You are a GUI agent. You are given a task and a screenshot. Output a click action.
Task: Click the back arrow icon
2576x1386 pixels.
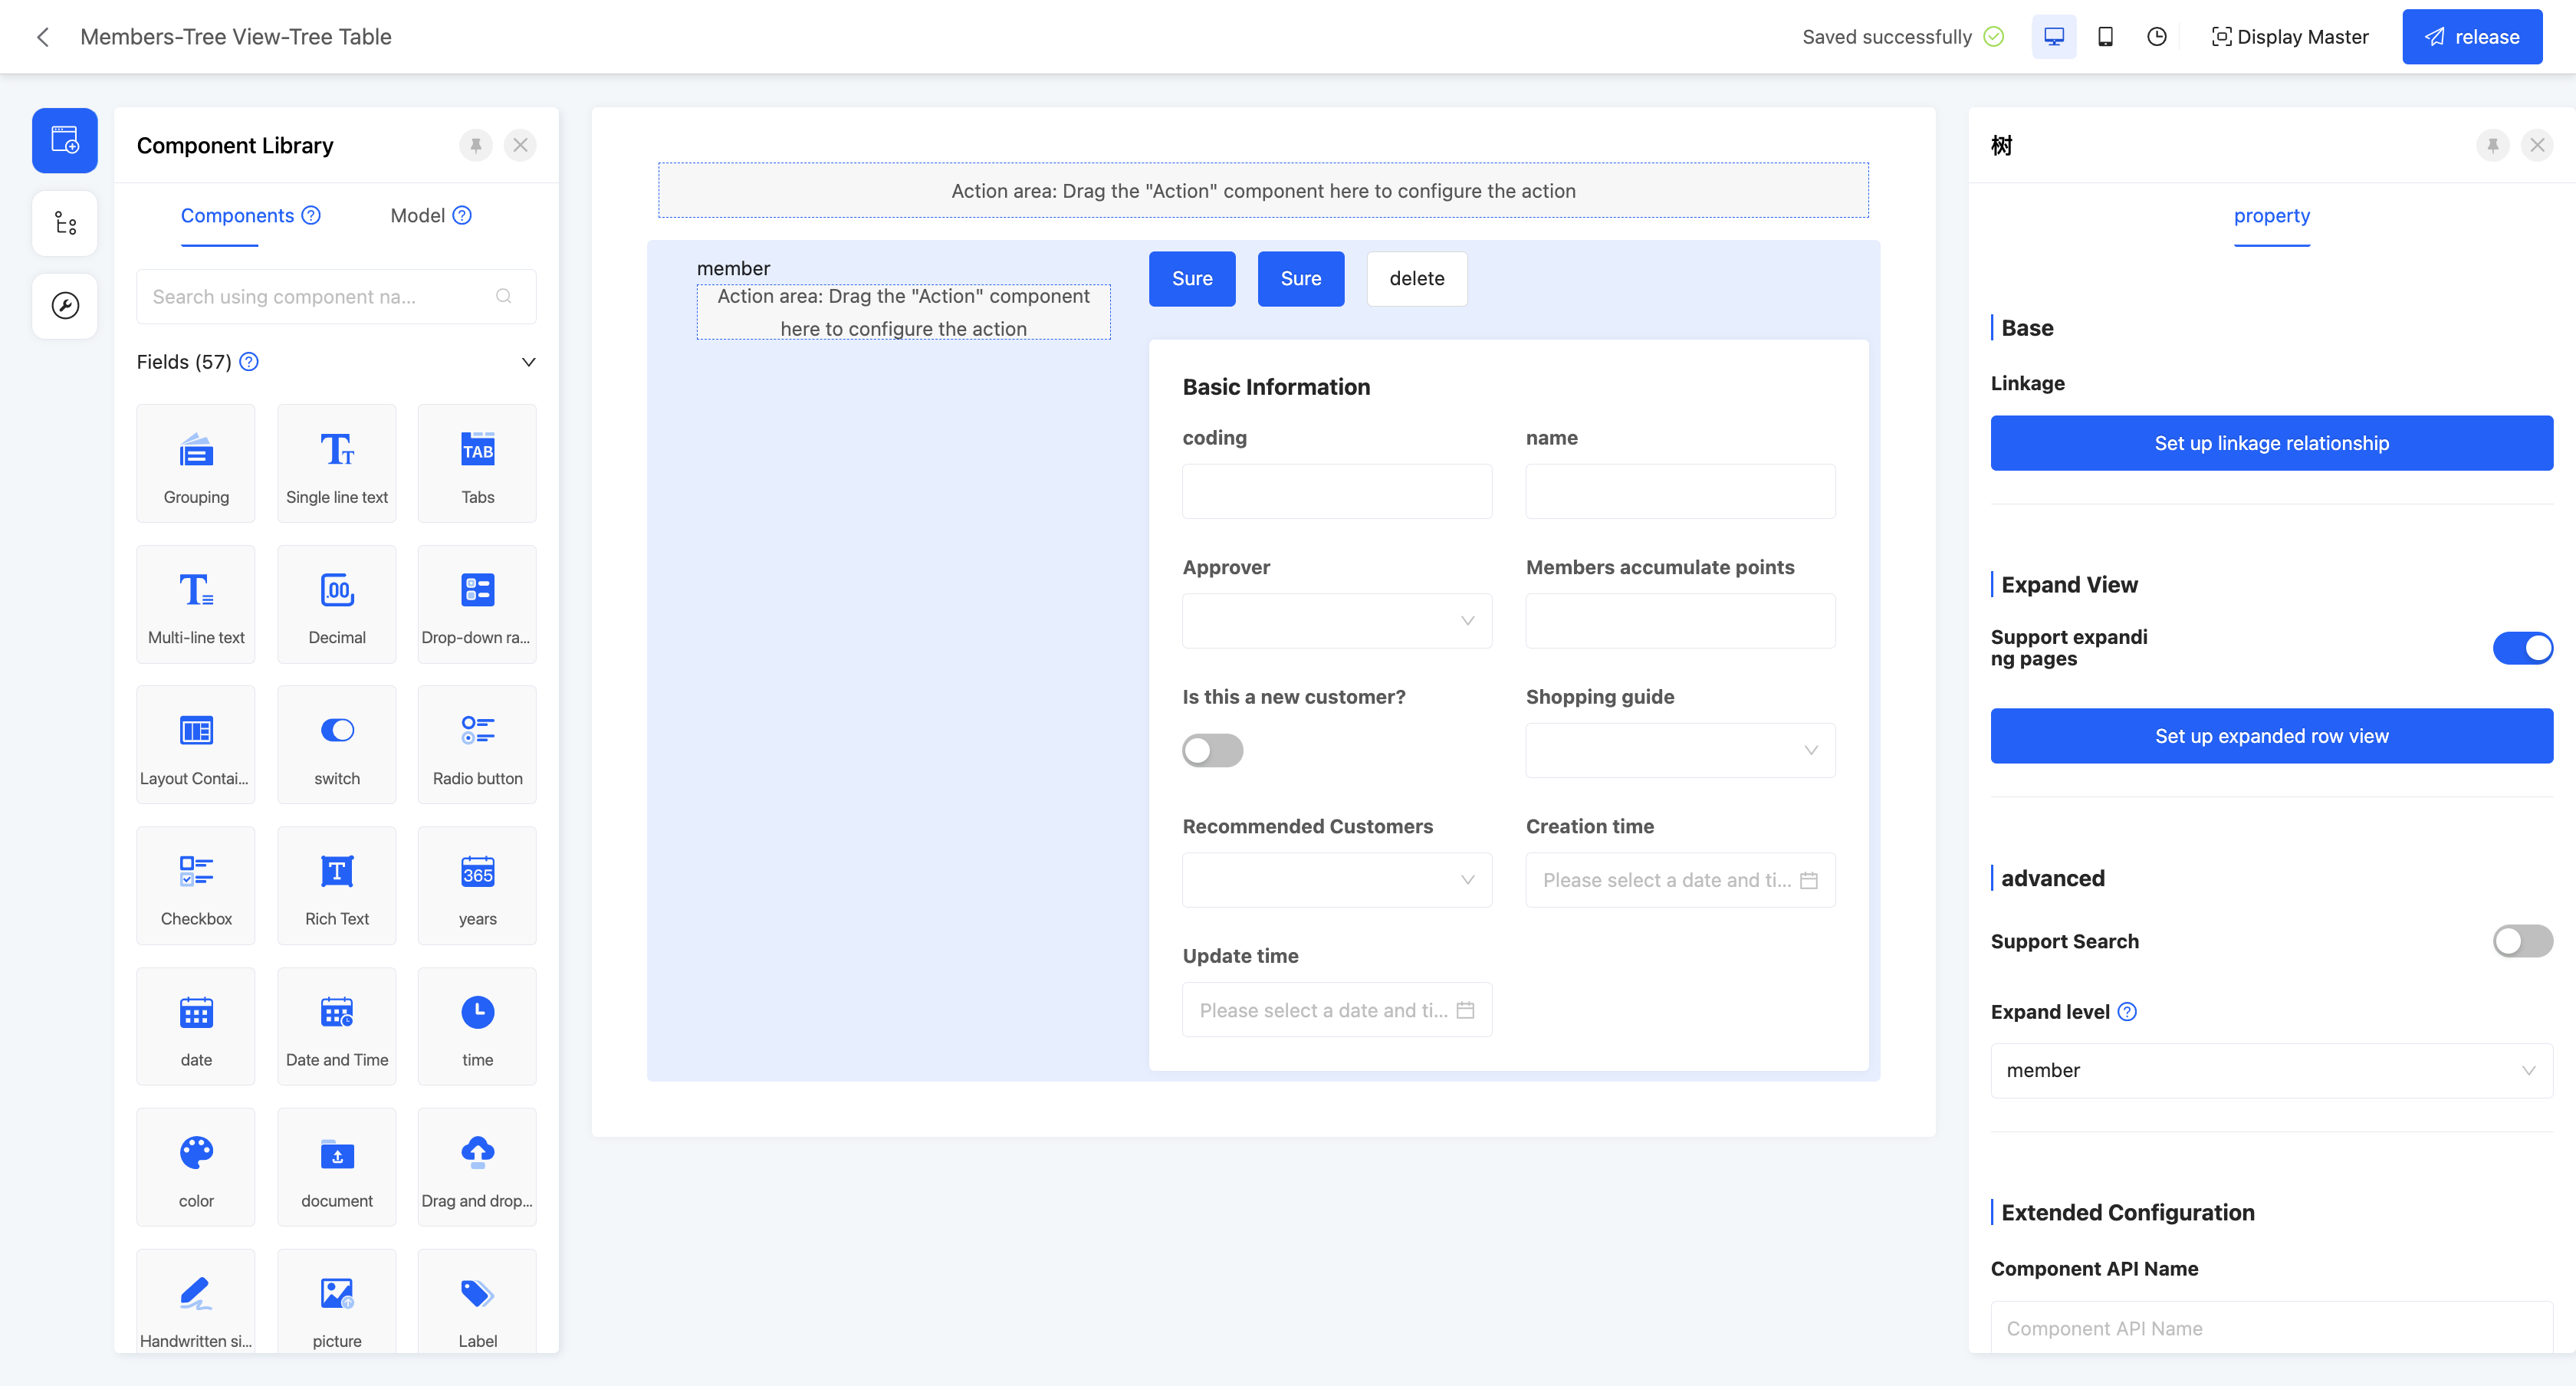43,37
